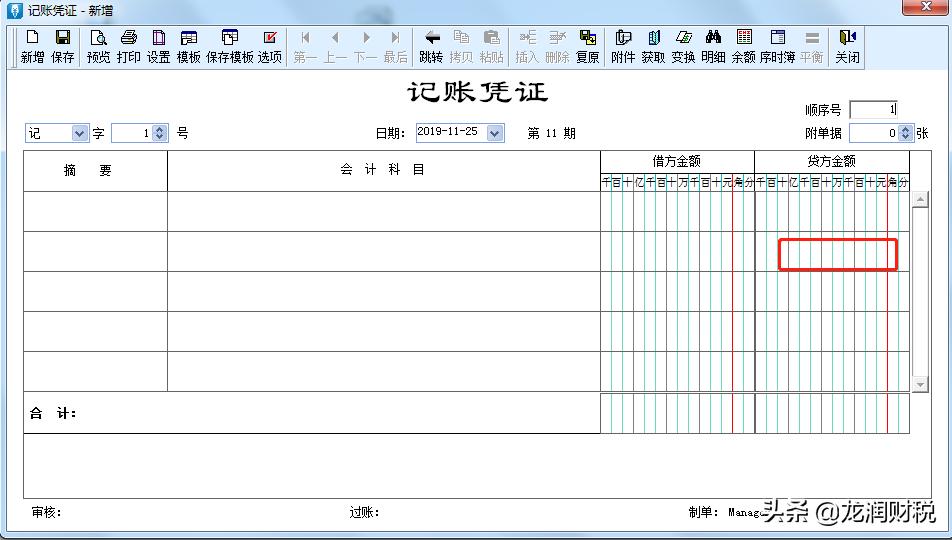Click the 粘贴 paste icon

pyautogui.click(x=492, y=47)
